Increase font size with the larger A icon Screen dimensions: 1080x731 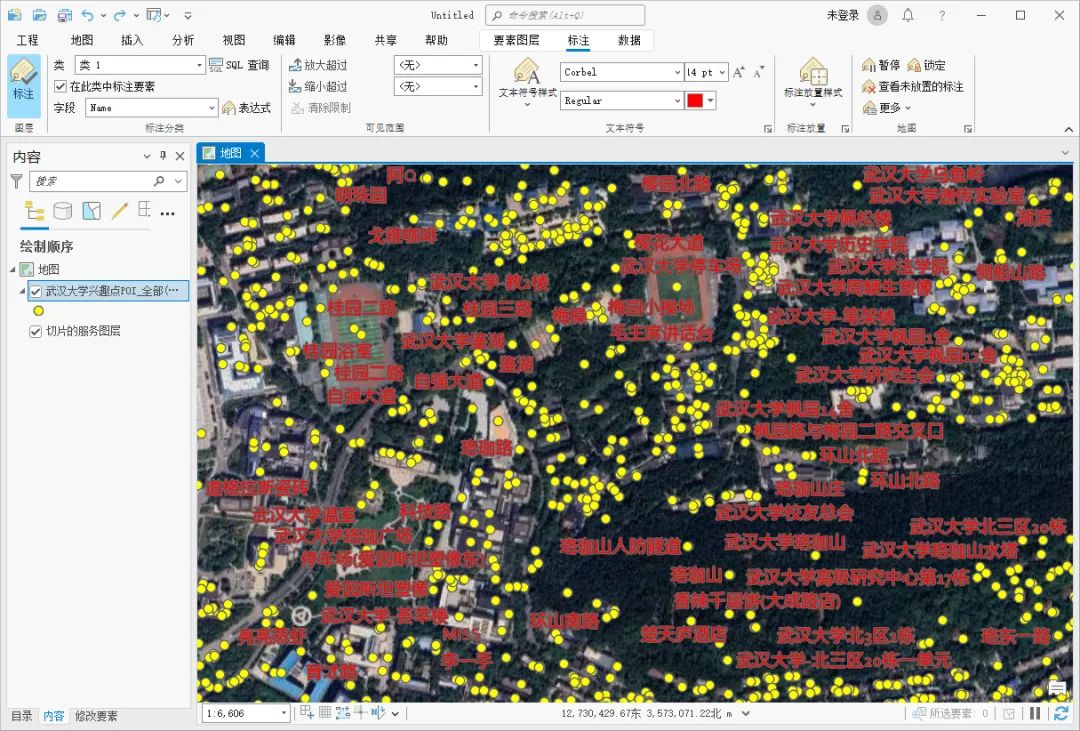738,72
